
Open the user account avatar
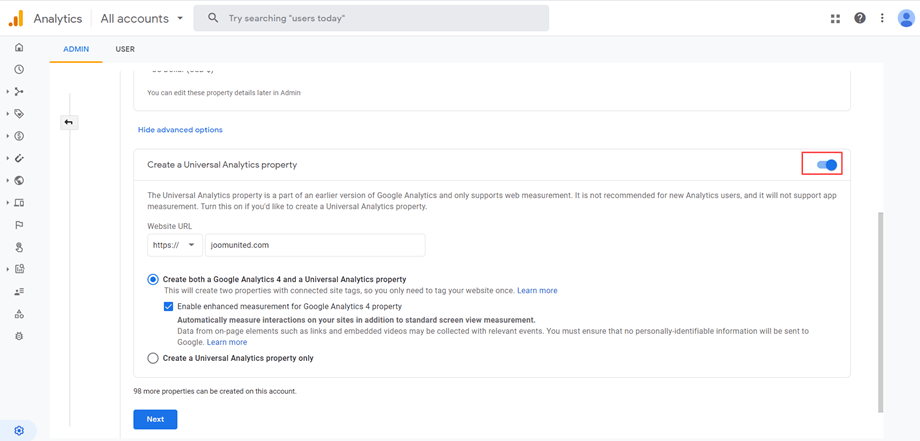point(907,18)
